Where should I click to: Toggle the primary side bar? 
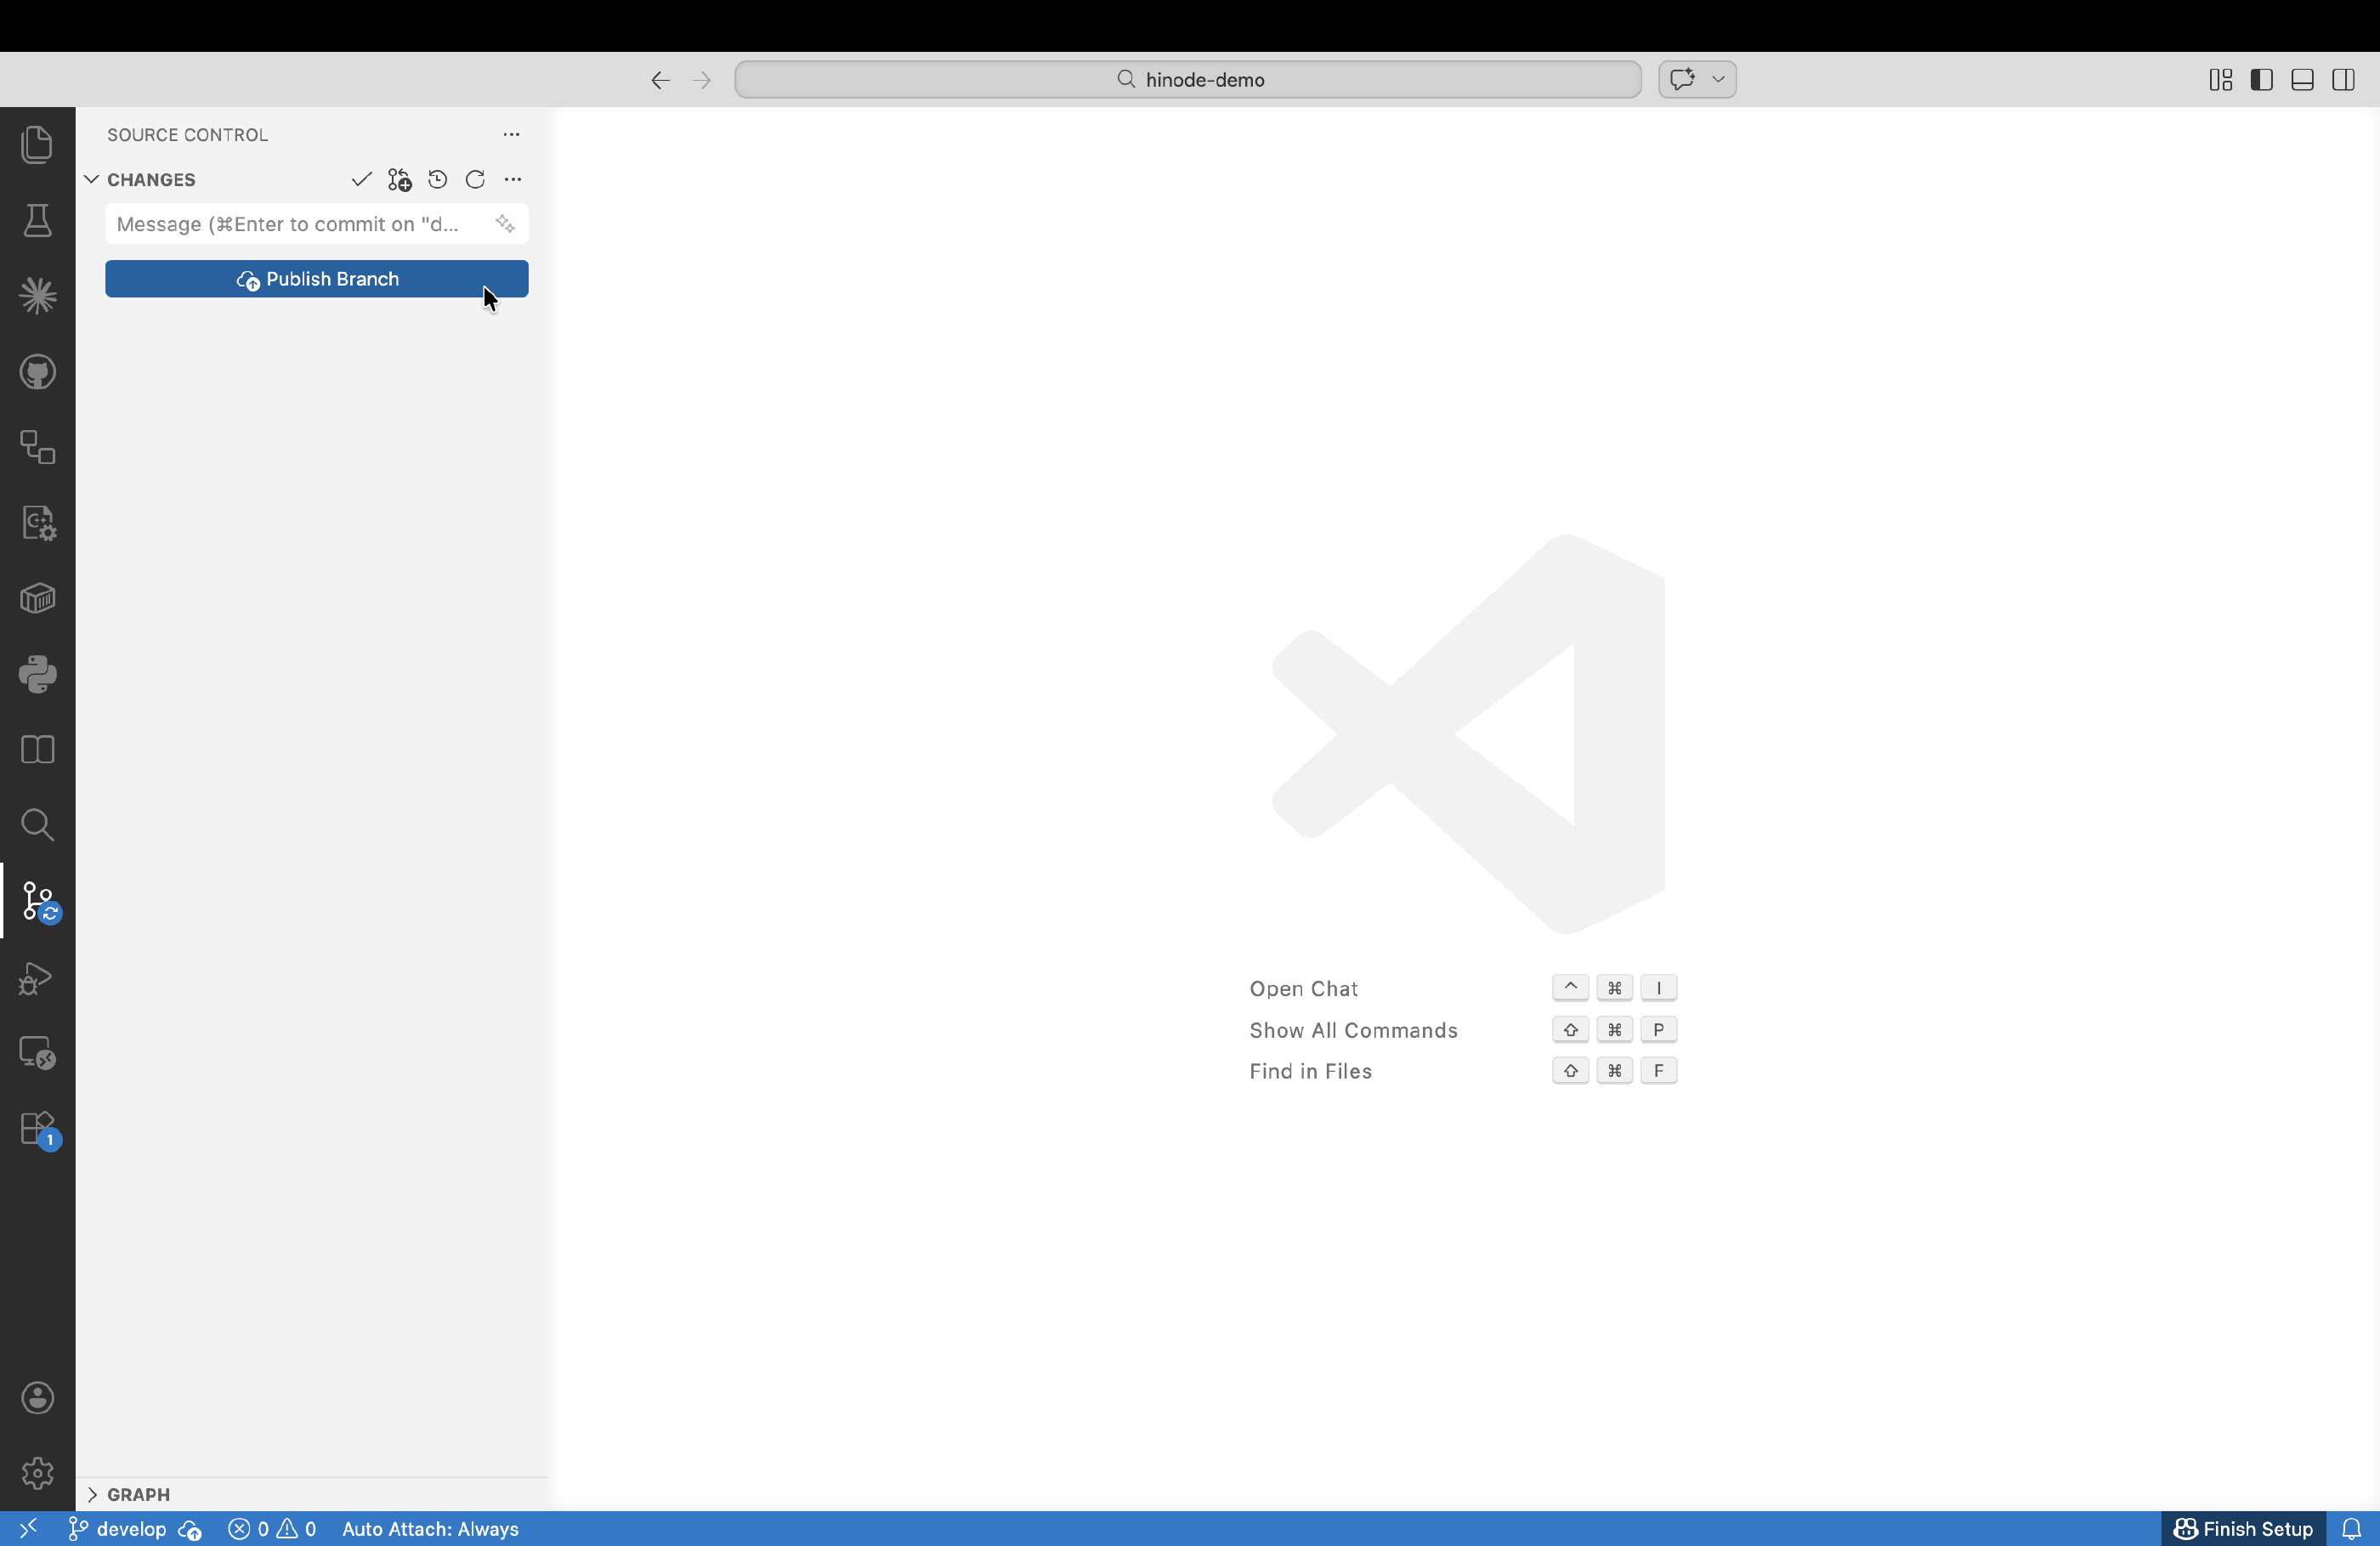pos(2261,80)
